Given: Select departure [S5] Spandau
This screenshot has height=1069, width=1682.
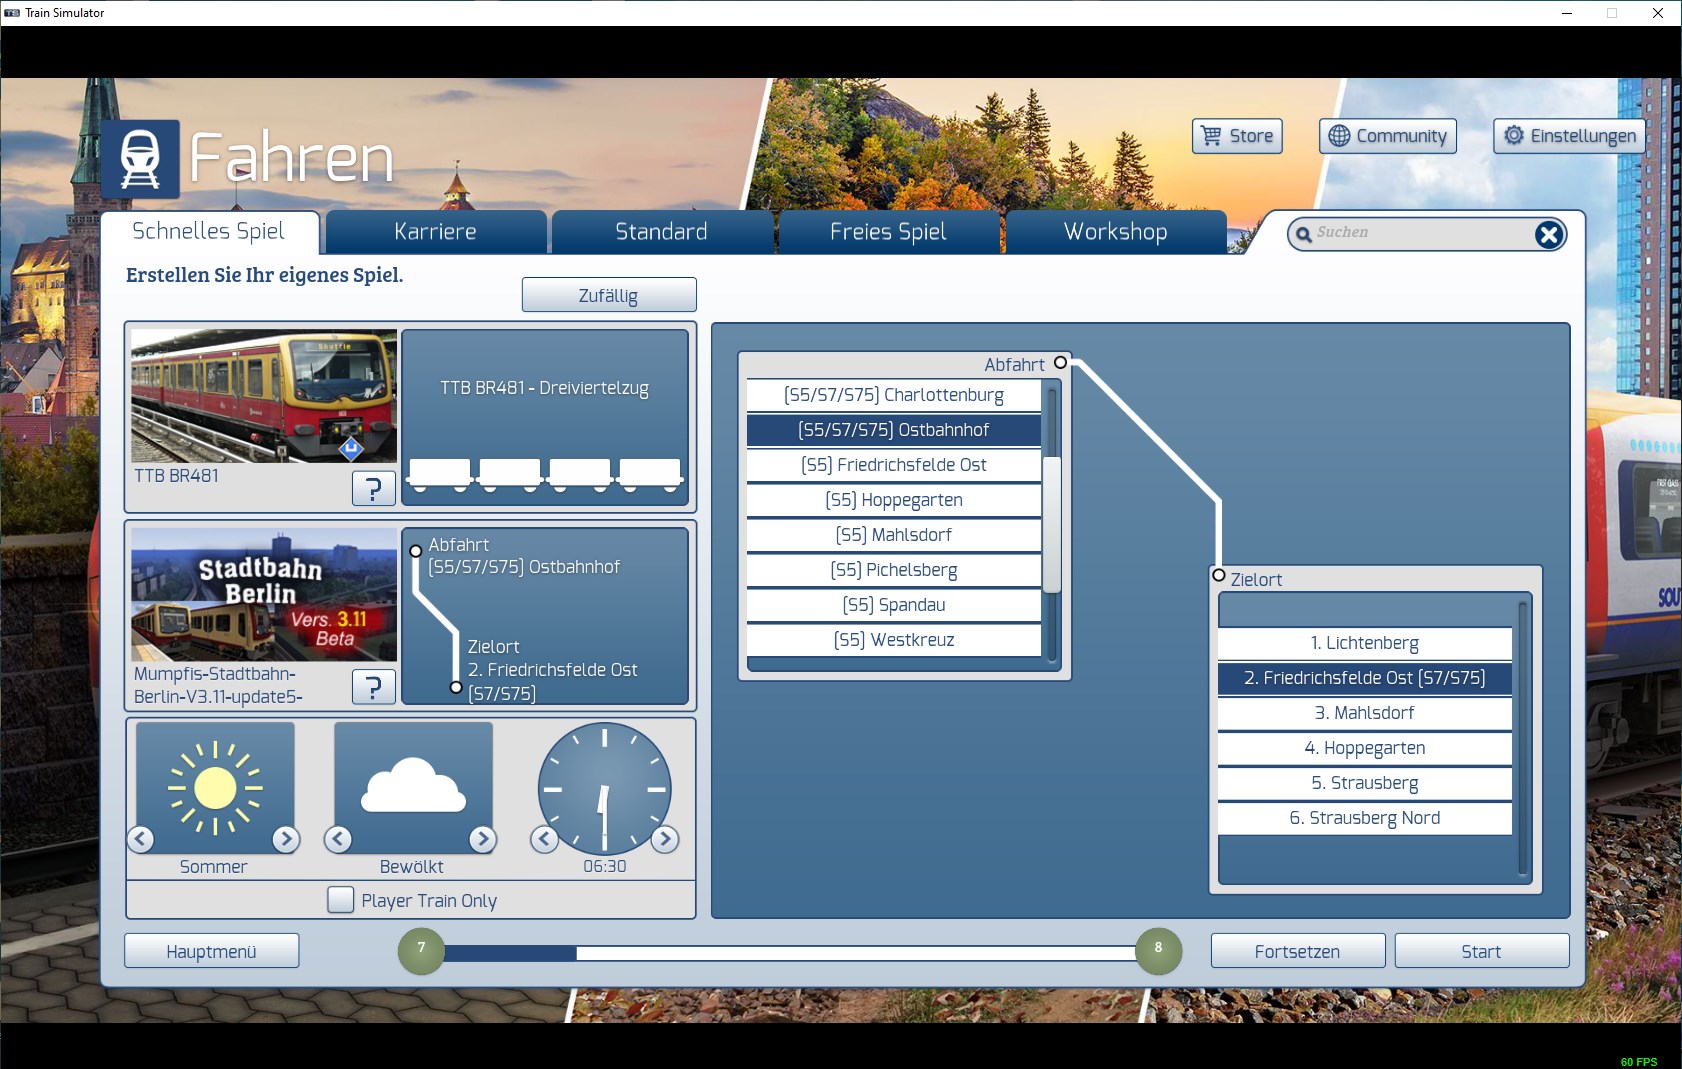Looking at the screenshot, I should click(x=894, y=605).
